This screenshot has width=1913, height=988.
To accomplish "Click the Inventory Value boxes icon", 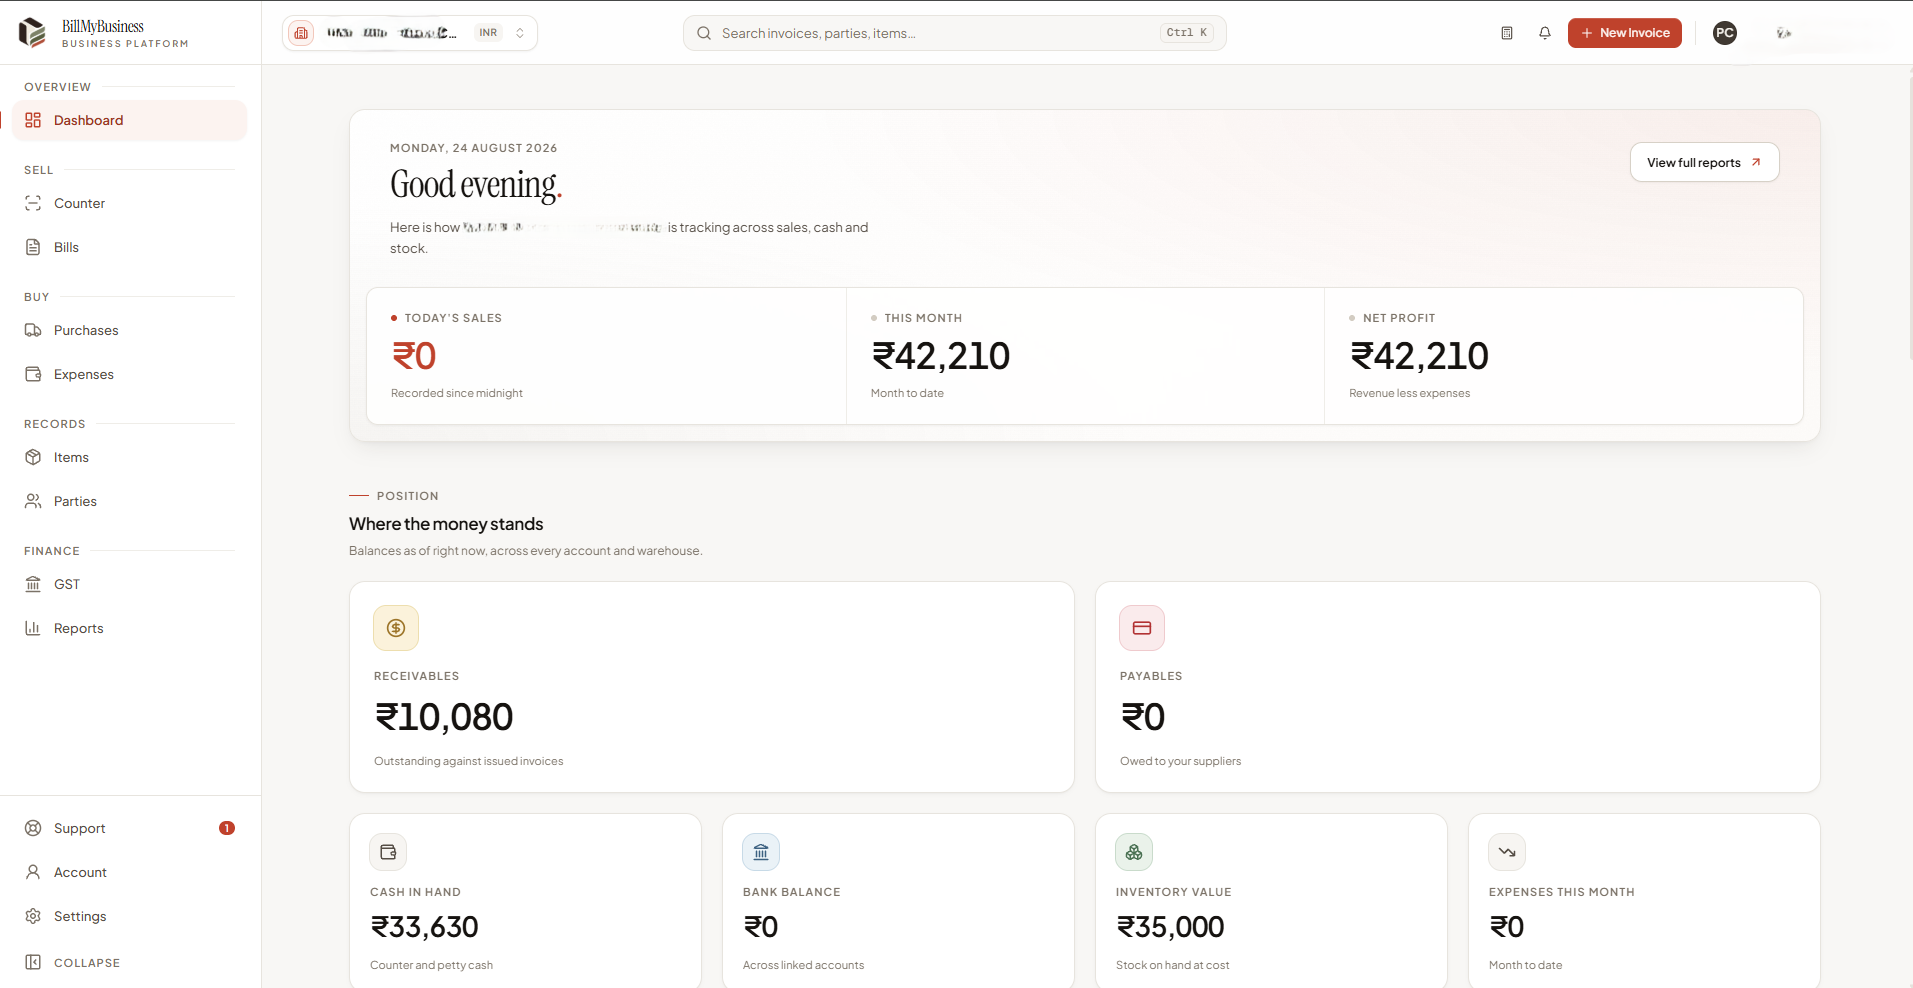I will [1134, 852].
